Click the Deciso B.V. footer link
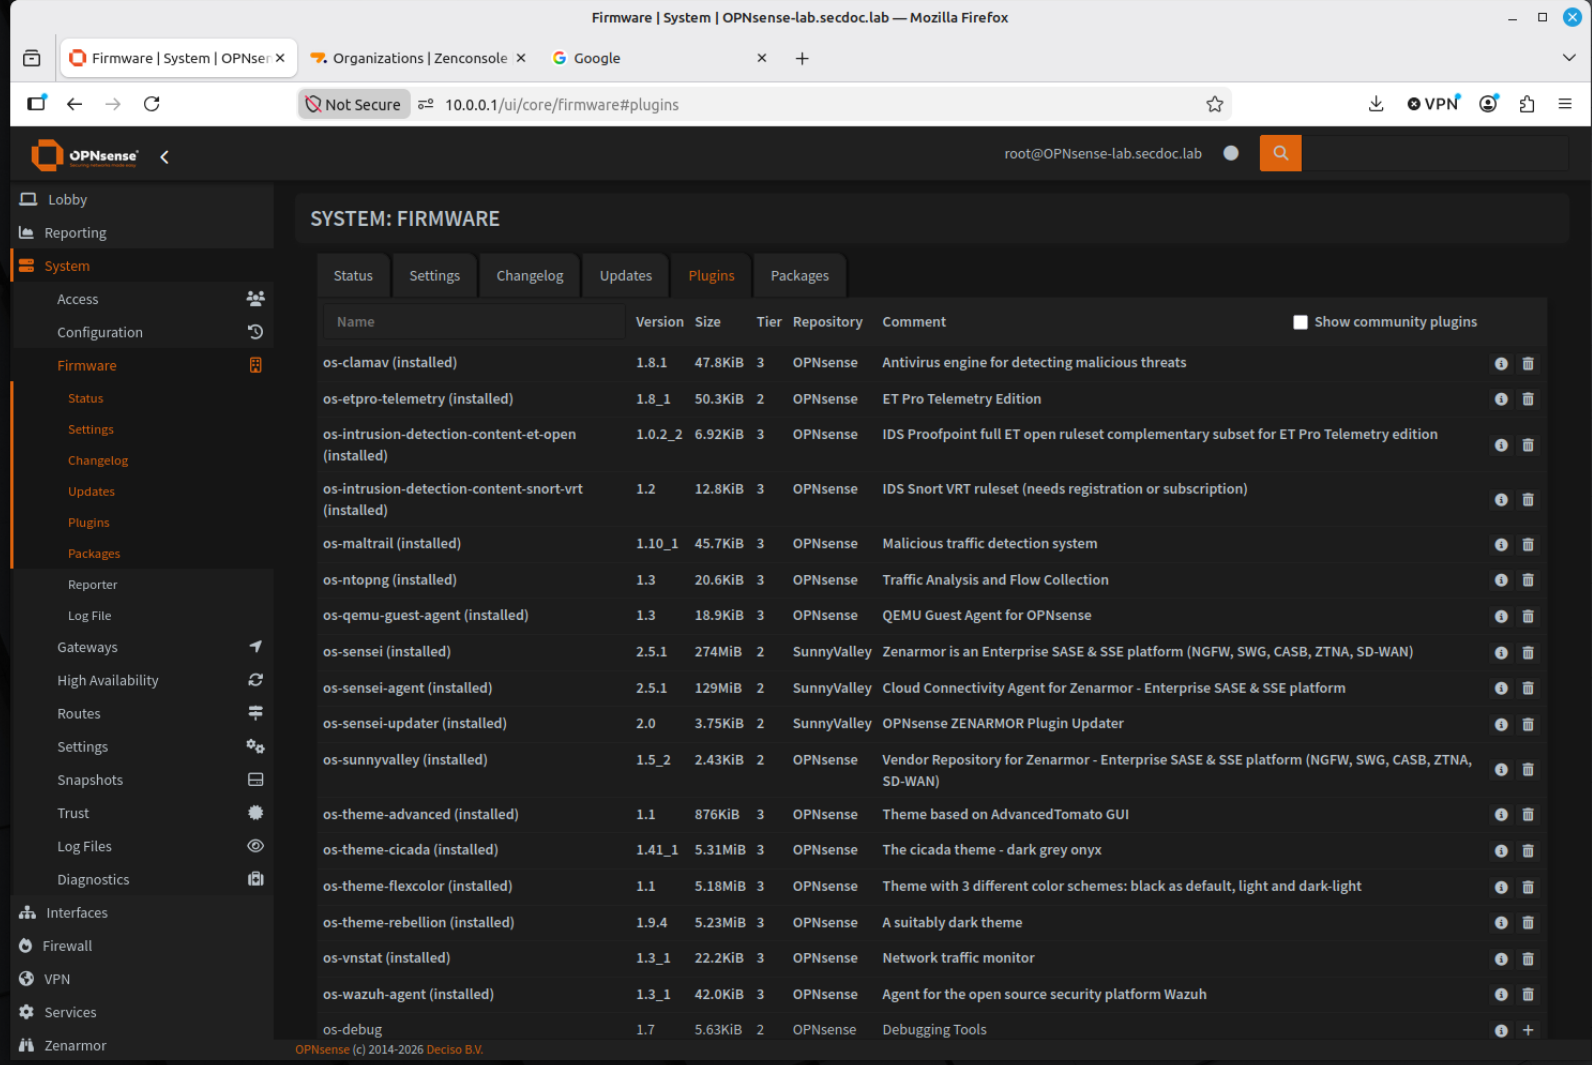Screen dimensions: 1592x1065 tap(455, 1050)
